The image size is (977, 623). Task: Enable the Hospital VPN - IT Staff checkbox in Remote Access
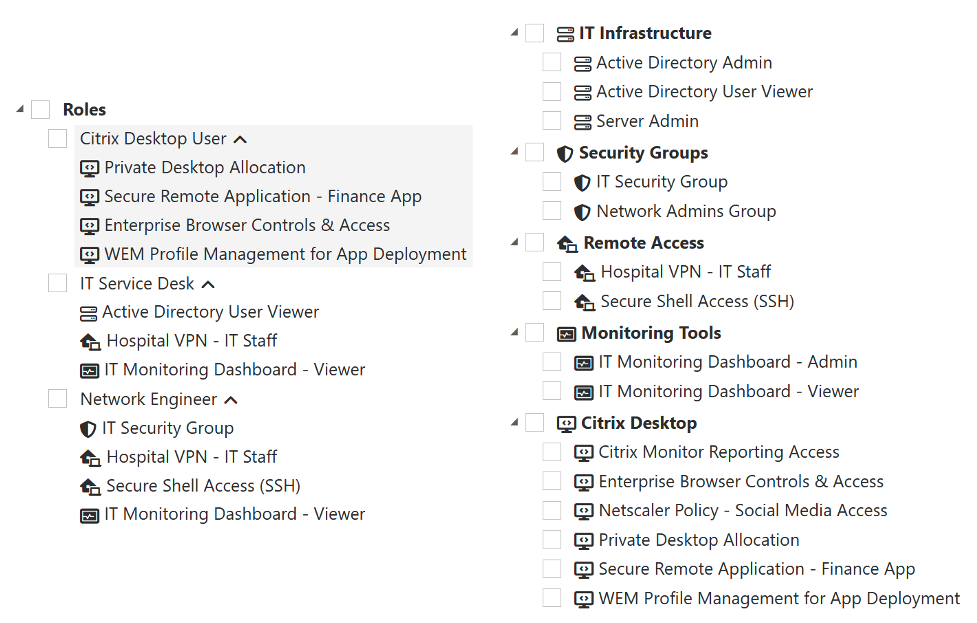point(552,272)
